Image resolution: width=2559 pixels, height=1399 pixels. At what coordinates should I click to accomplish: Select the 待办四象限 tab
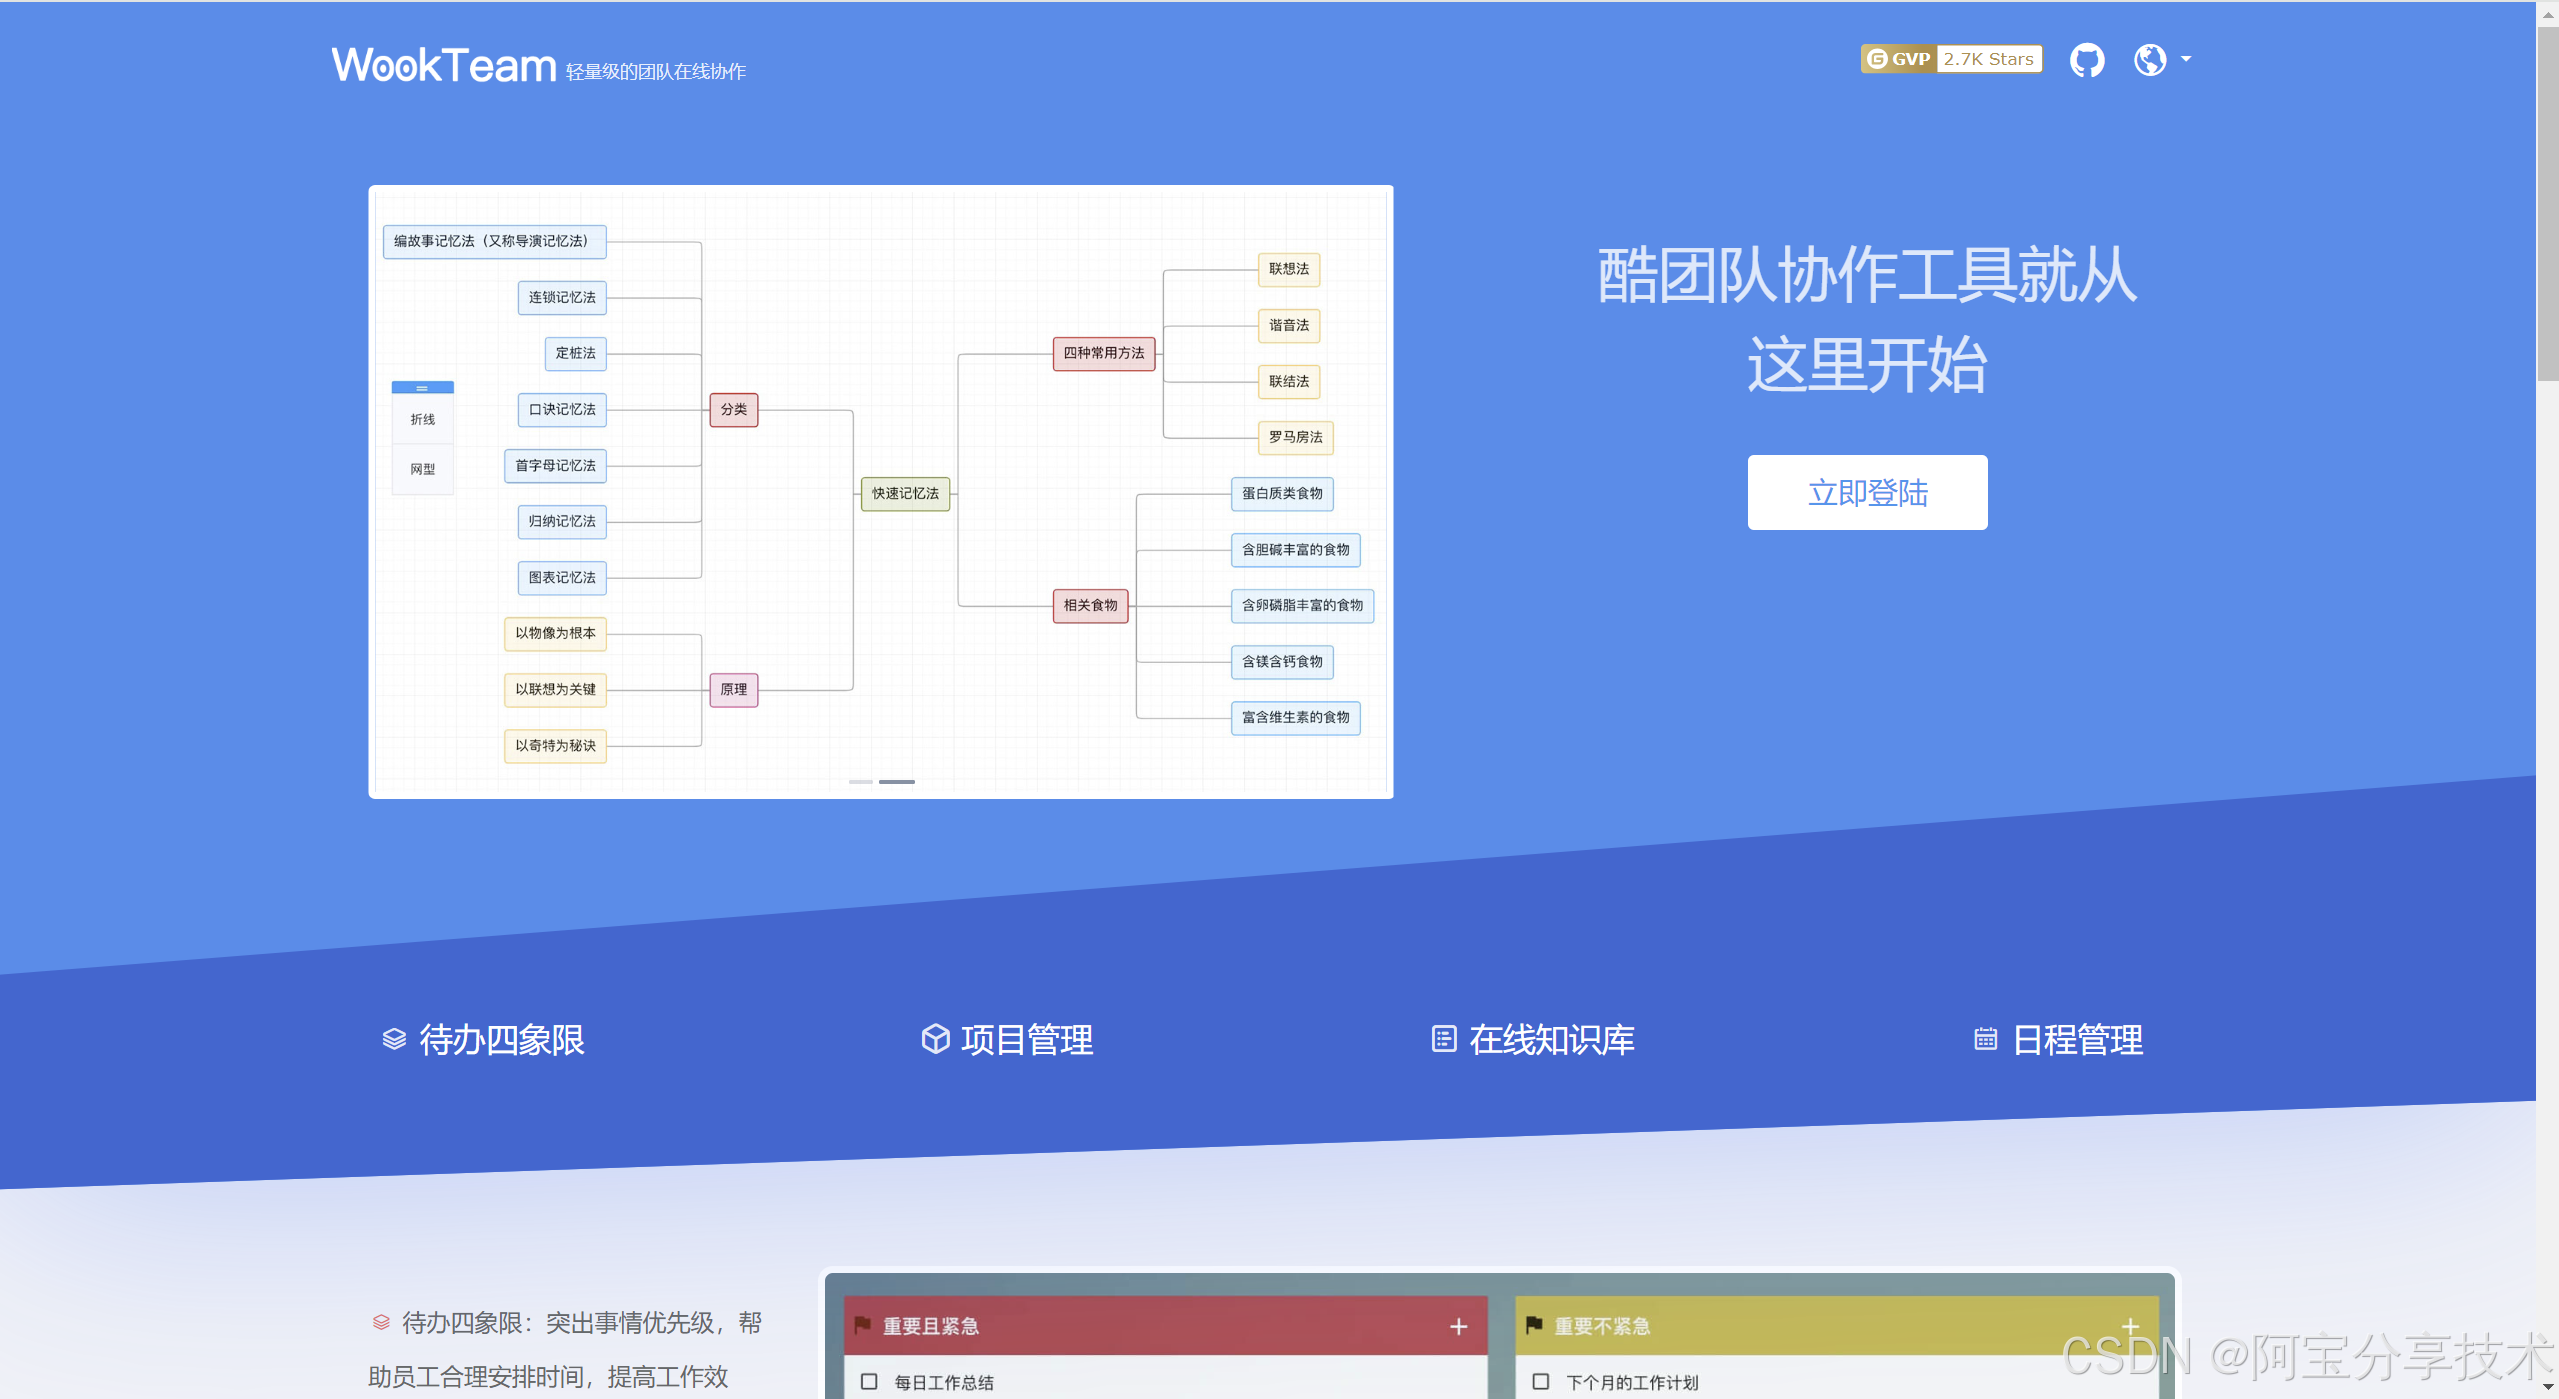tap(484, 1040)
